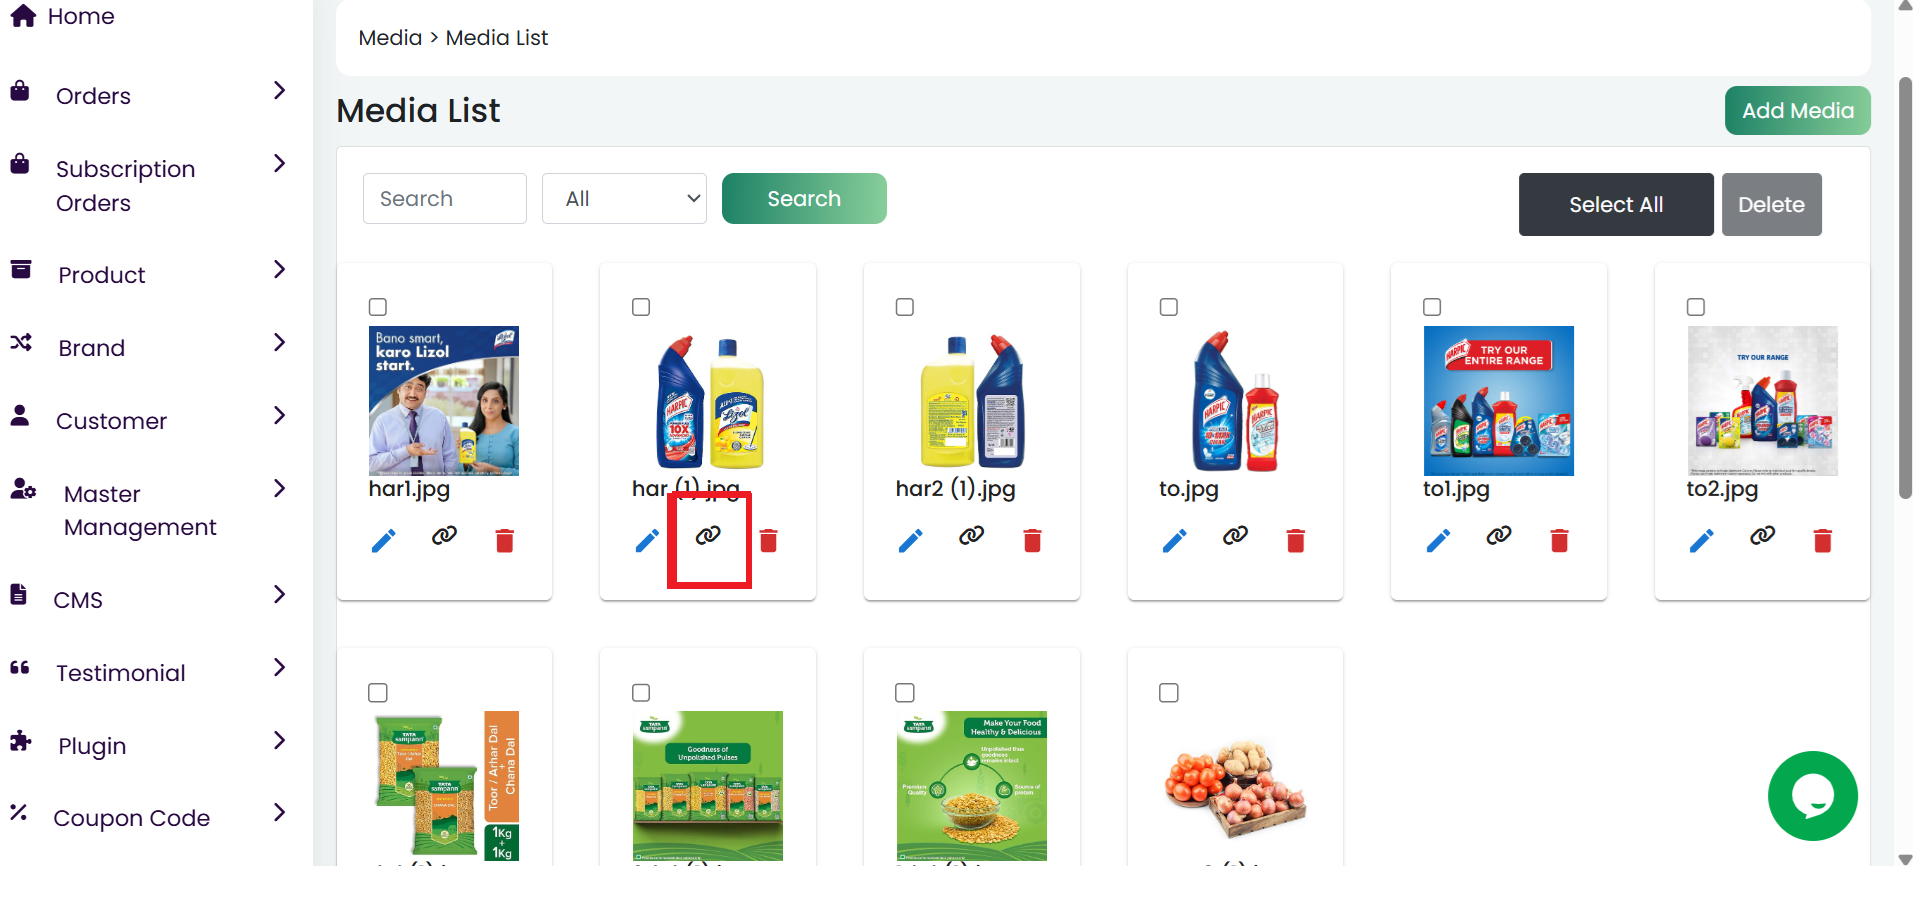Go to Home in the sidebar
The height and width of the screenshot is (899, 1916).
coord(80,16)
